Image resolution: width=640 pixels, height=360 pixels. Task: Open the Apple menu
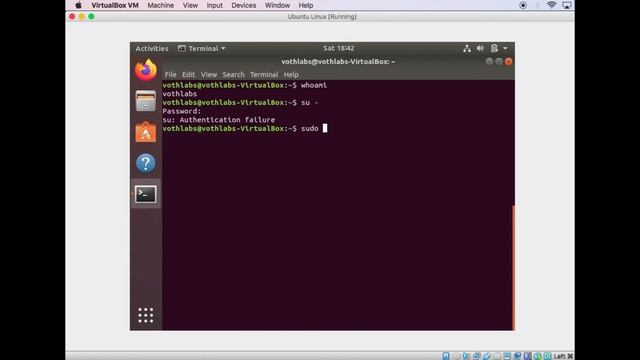pyautogui.click(x=78, y=5)
